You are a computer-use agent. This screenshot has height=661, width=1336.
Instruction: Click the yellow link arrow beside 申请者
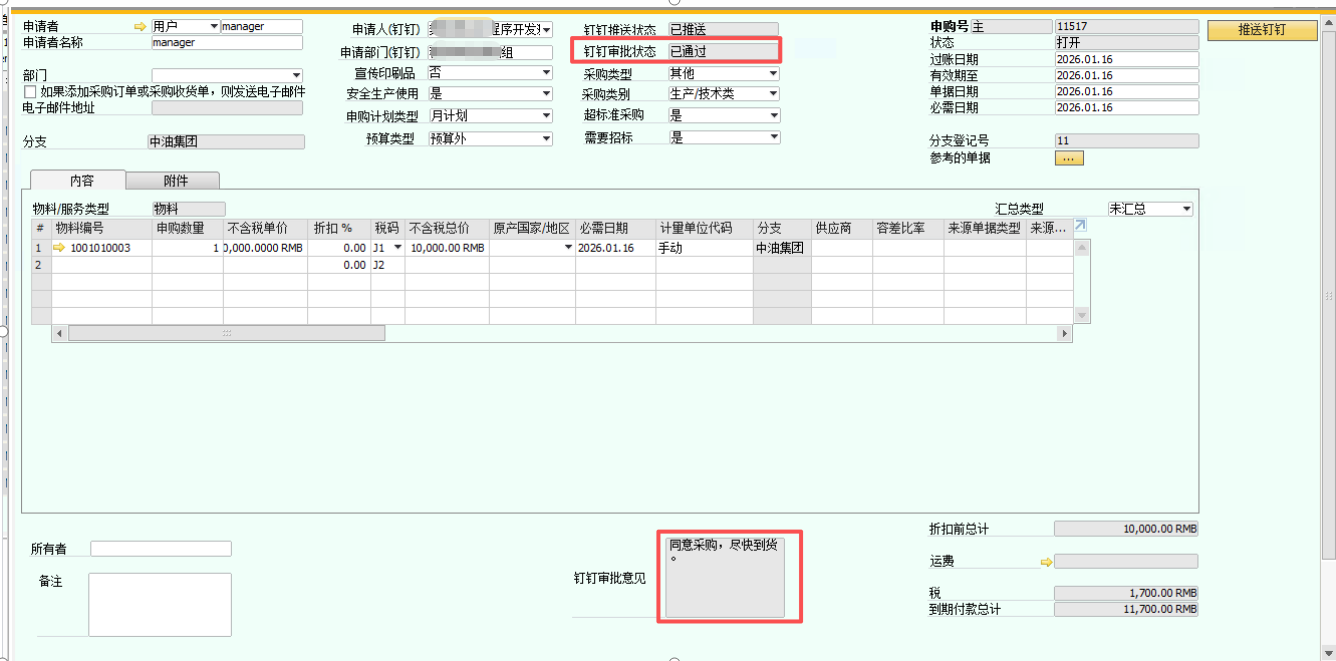coord(140,27)
